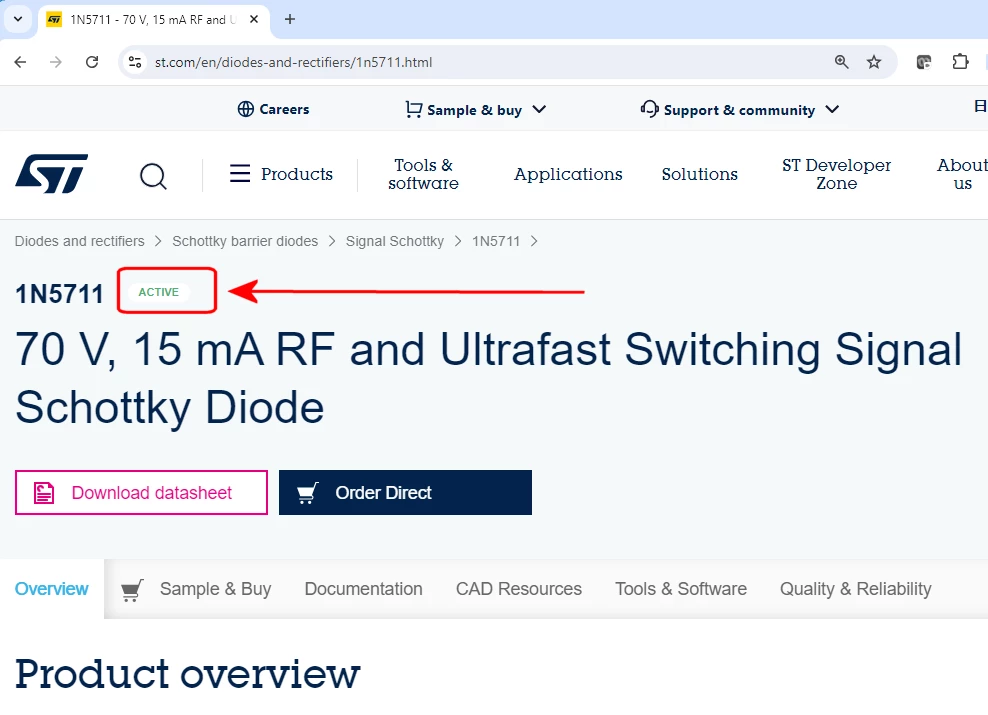The height and width of the screenshot is (715, 988).
Task: Open site information icon in address bar
Action: (x=135, y=62)
